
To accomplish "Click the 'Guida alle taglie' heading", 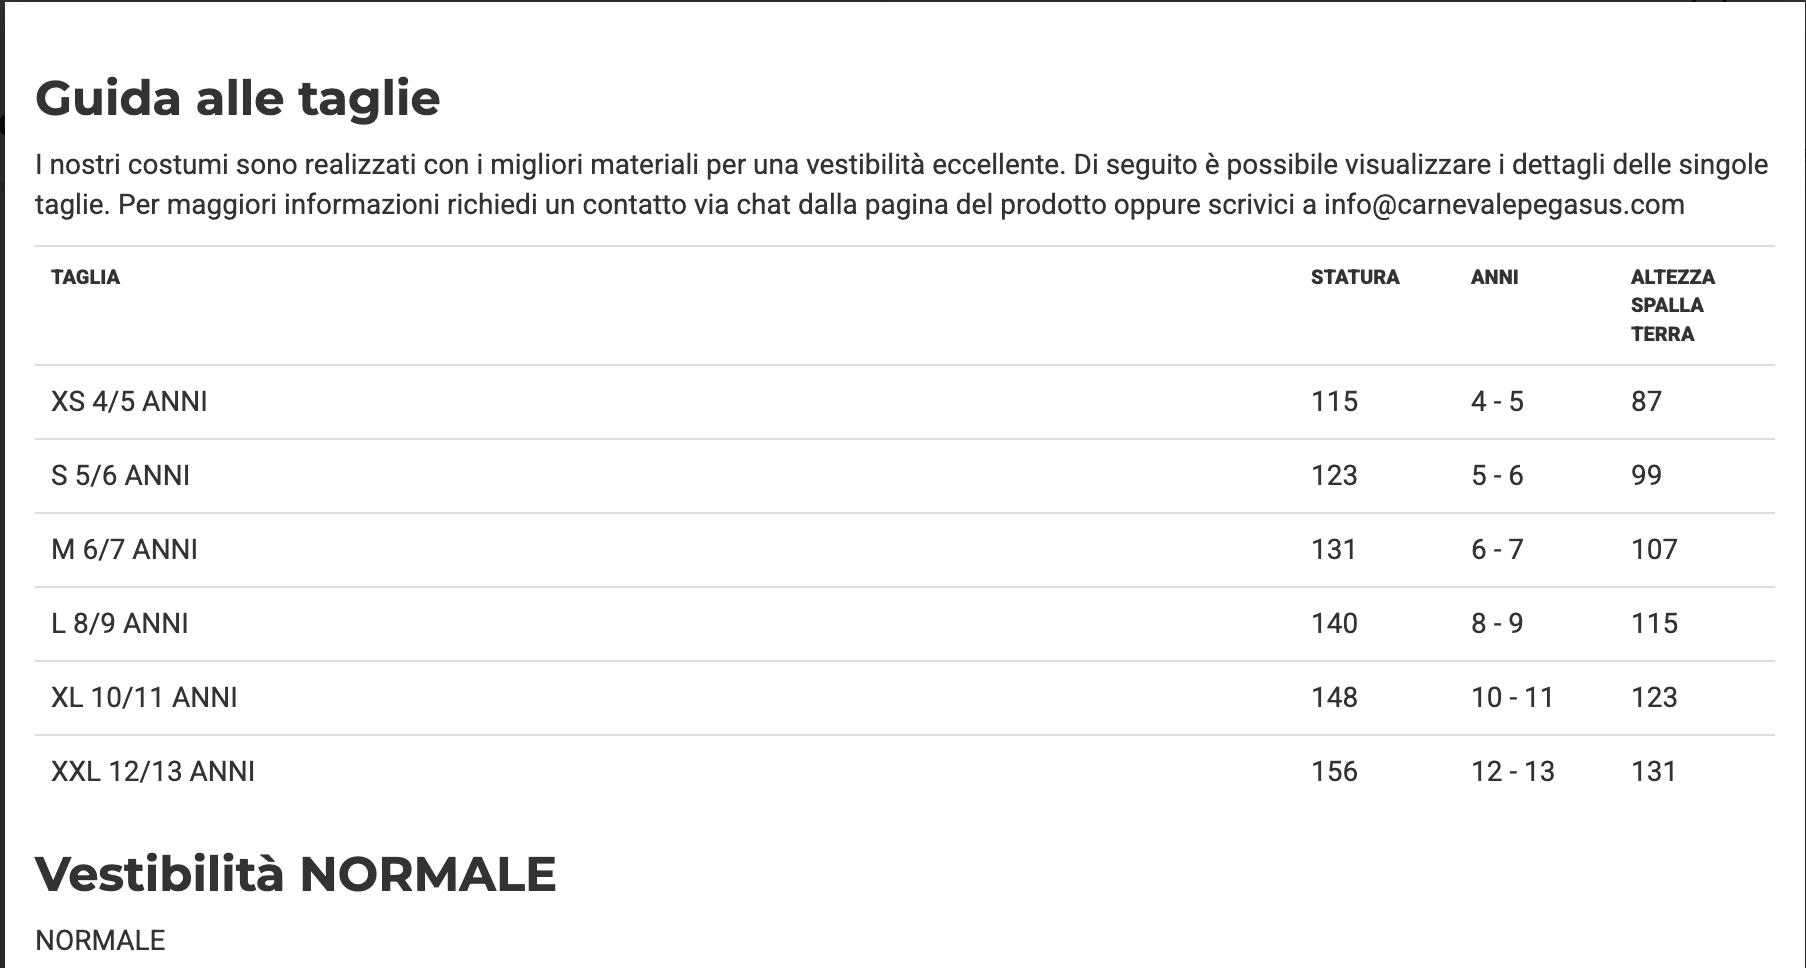I will click(238, 98).
